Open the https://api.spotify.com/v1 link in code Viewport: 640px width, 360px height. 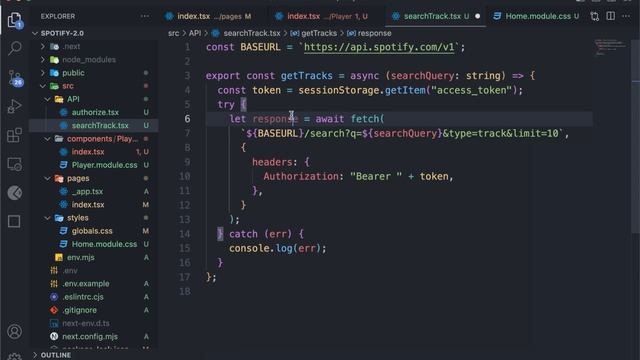tap(379, 47)
